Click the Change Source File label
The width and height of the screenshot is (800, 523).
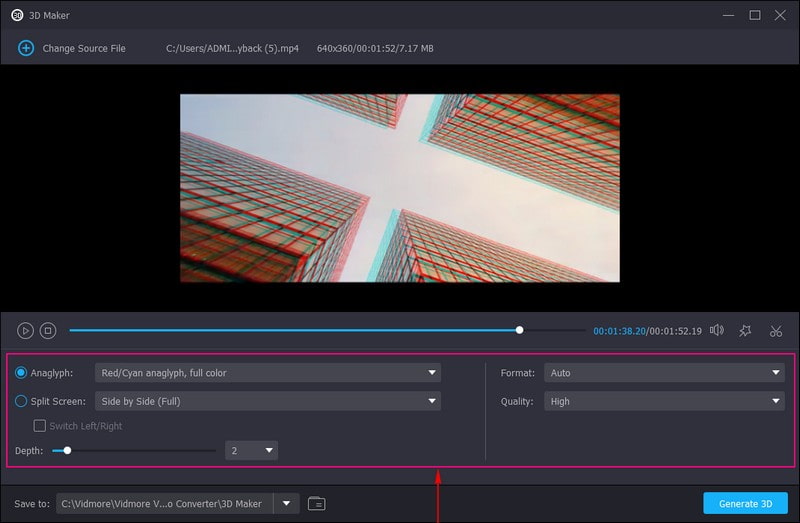84,48
